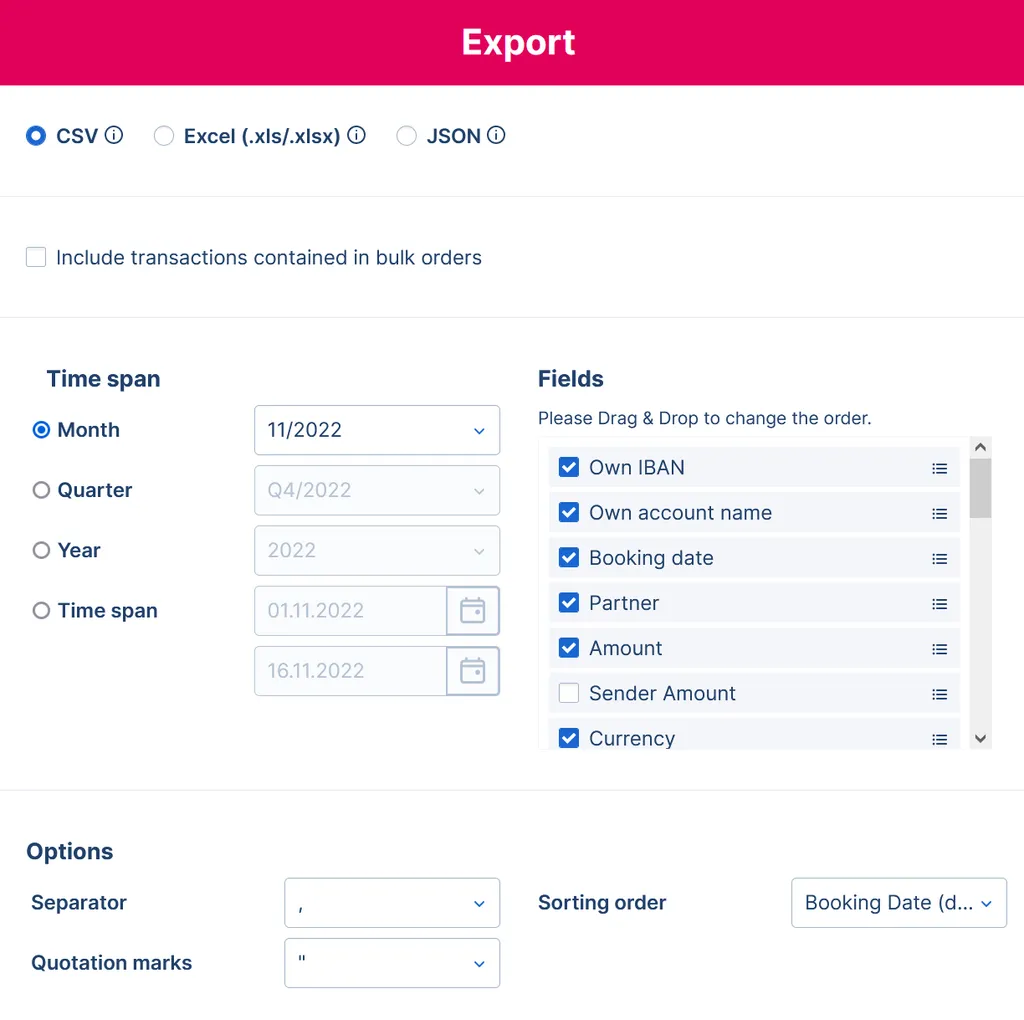
Task: Click the Separator label
Action: [79, 902]
